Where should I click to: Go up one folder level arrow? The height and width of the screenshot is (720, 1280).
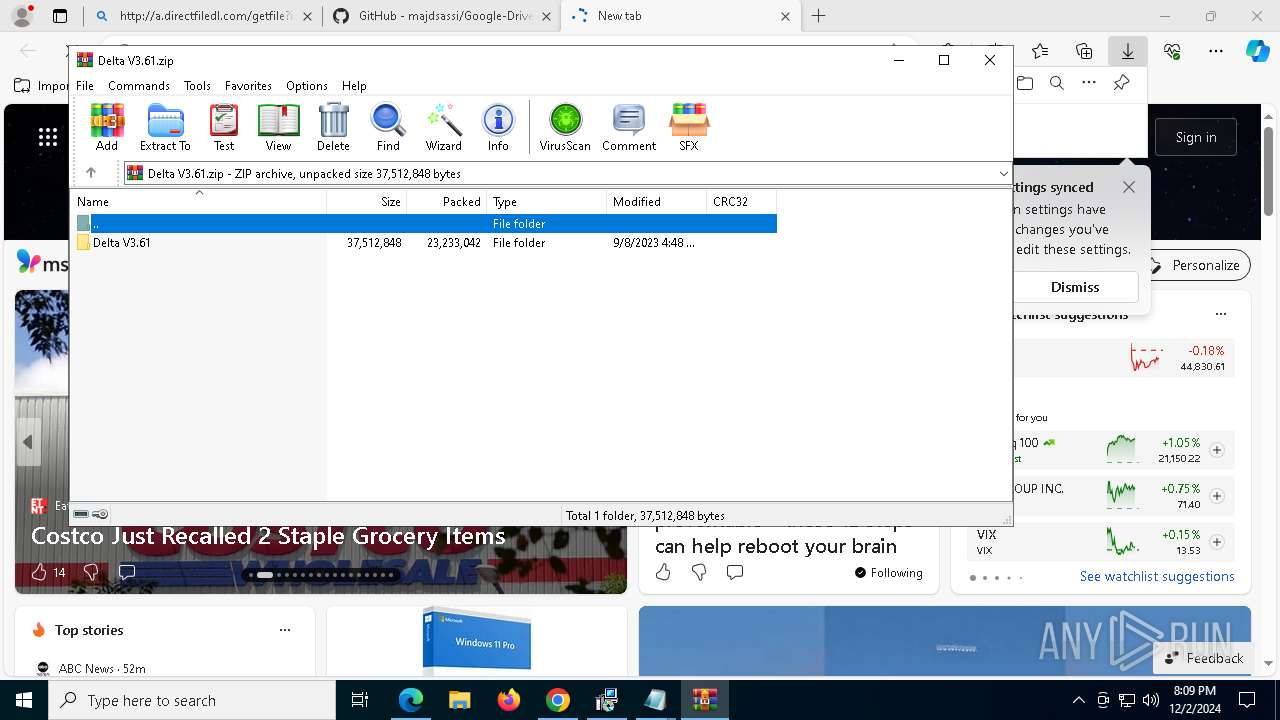[91, 173]
